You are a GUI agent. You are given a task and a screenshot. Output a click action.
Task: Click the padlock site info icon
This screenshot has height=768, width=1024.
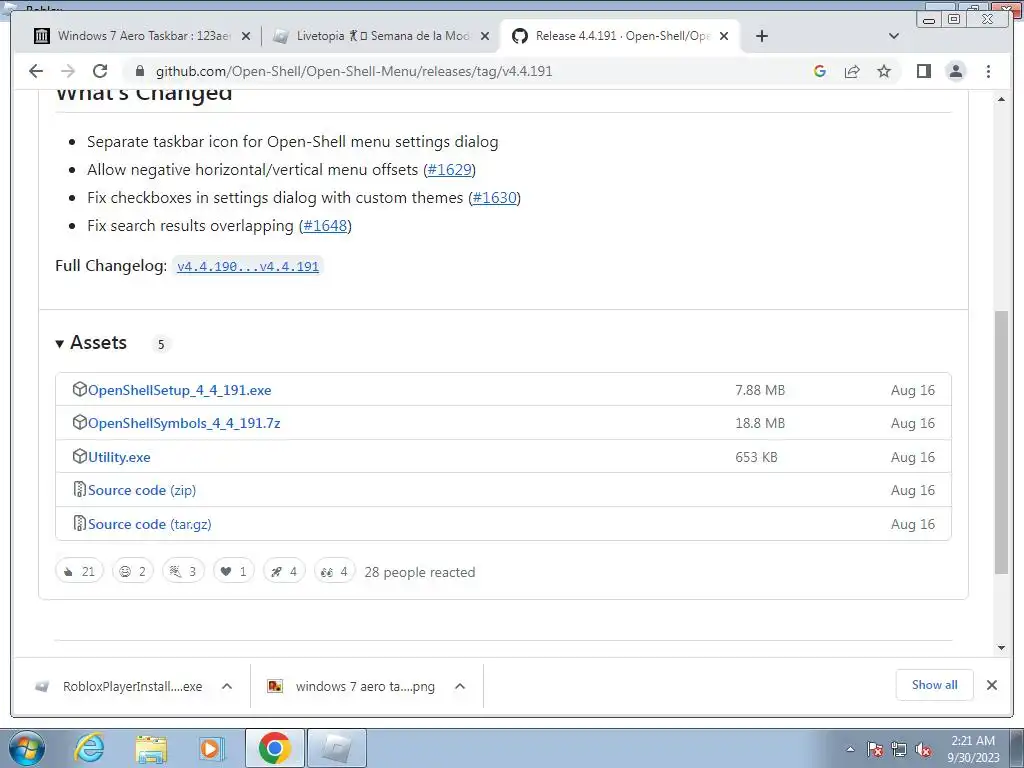138,71
